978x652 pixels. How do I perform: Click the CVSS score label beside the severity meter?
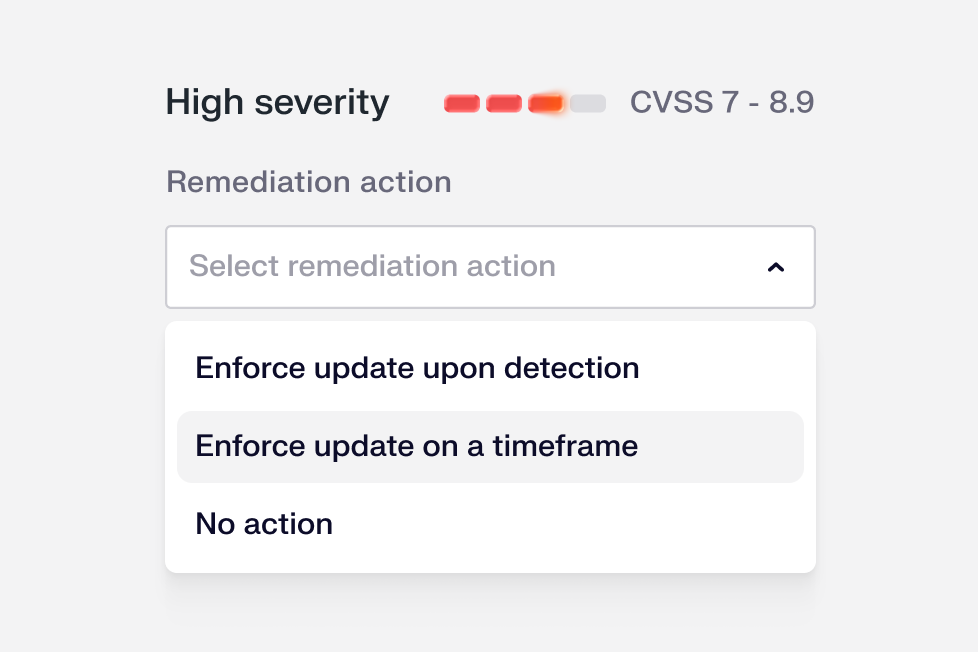pos(721,102)
